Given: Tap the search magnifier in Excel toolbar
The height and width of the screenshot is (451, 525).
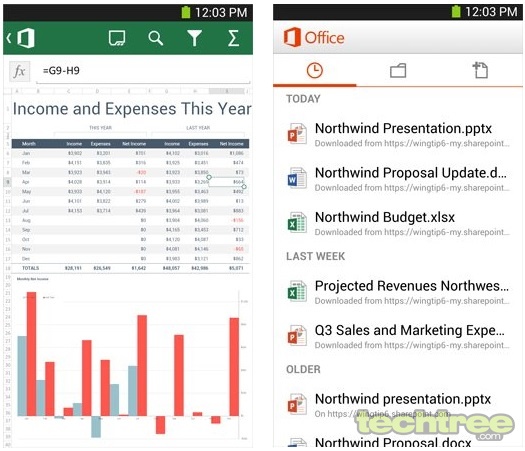Looking at the screenshot, I should click(x=155, y=38).
